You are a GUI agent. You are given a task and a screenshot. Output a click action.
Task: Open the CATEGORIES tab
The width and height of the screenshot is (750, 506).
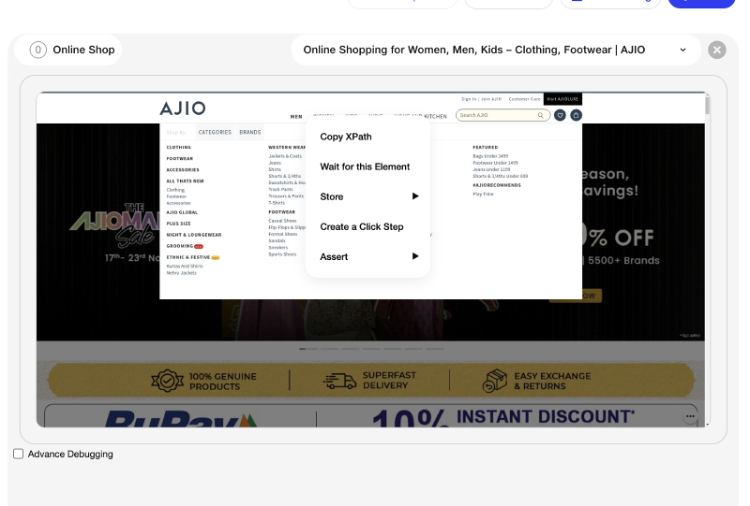point(215,132)
